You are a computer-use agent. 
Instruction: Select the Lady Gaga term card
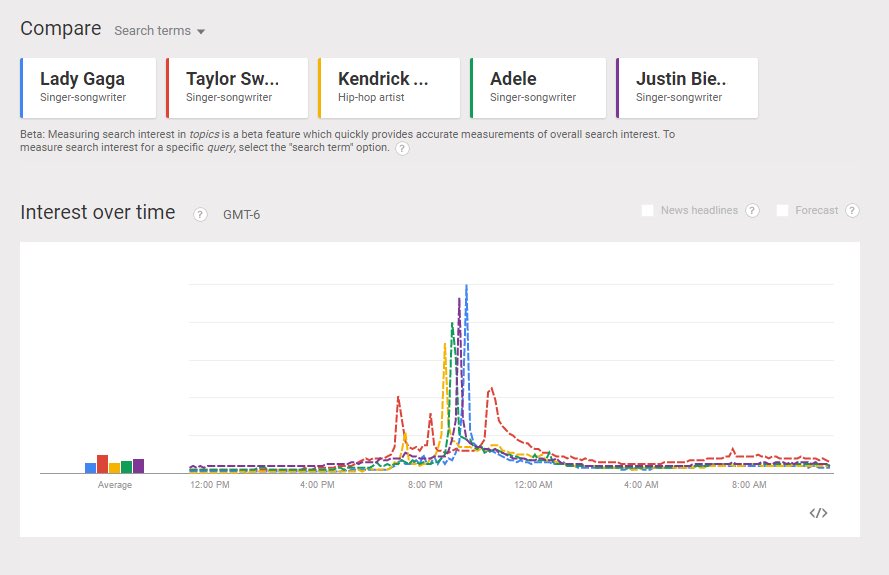[88, 88]
